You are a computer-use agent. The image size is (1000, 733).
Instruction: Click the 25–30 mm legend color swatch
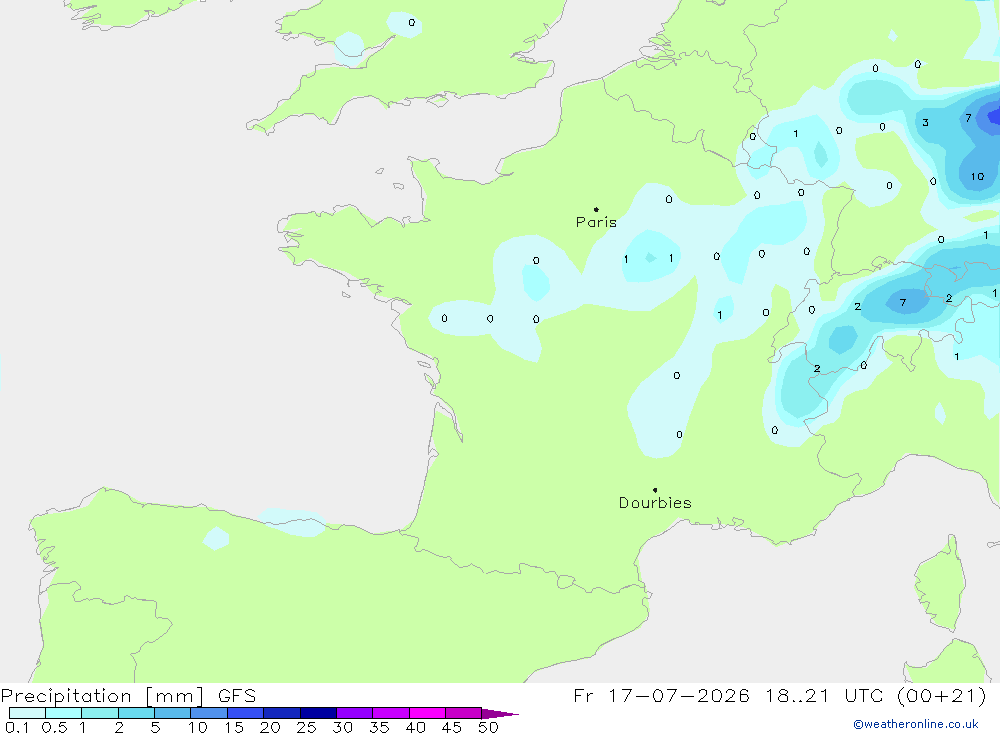coord(318,713)
